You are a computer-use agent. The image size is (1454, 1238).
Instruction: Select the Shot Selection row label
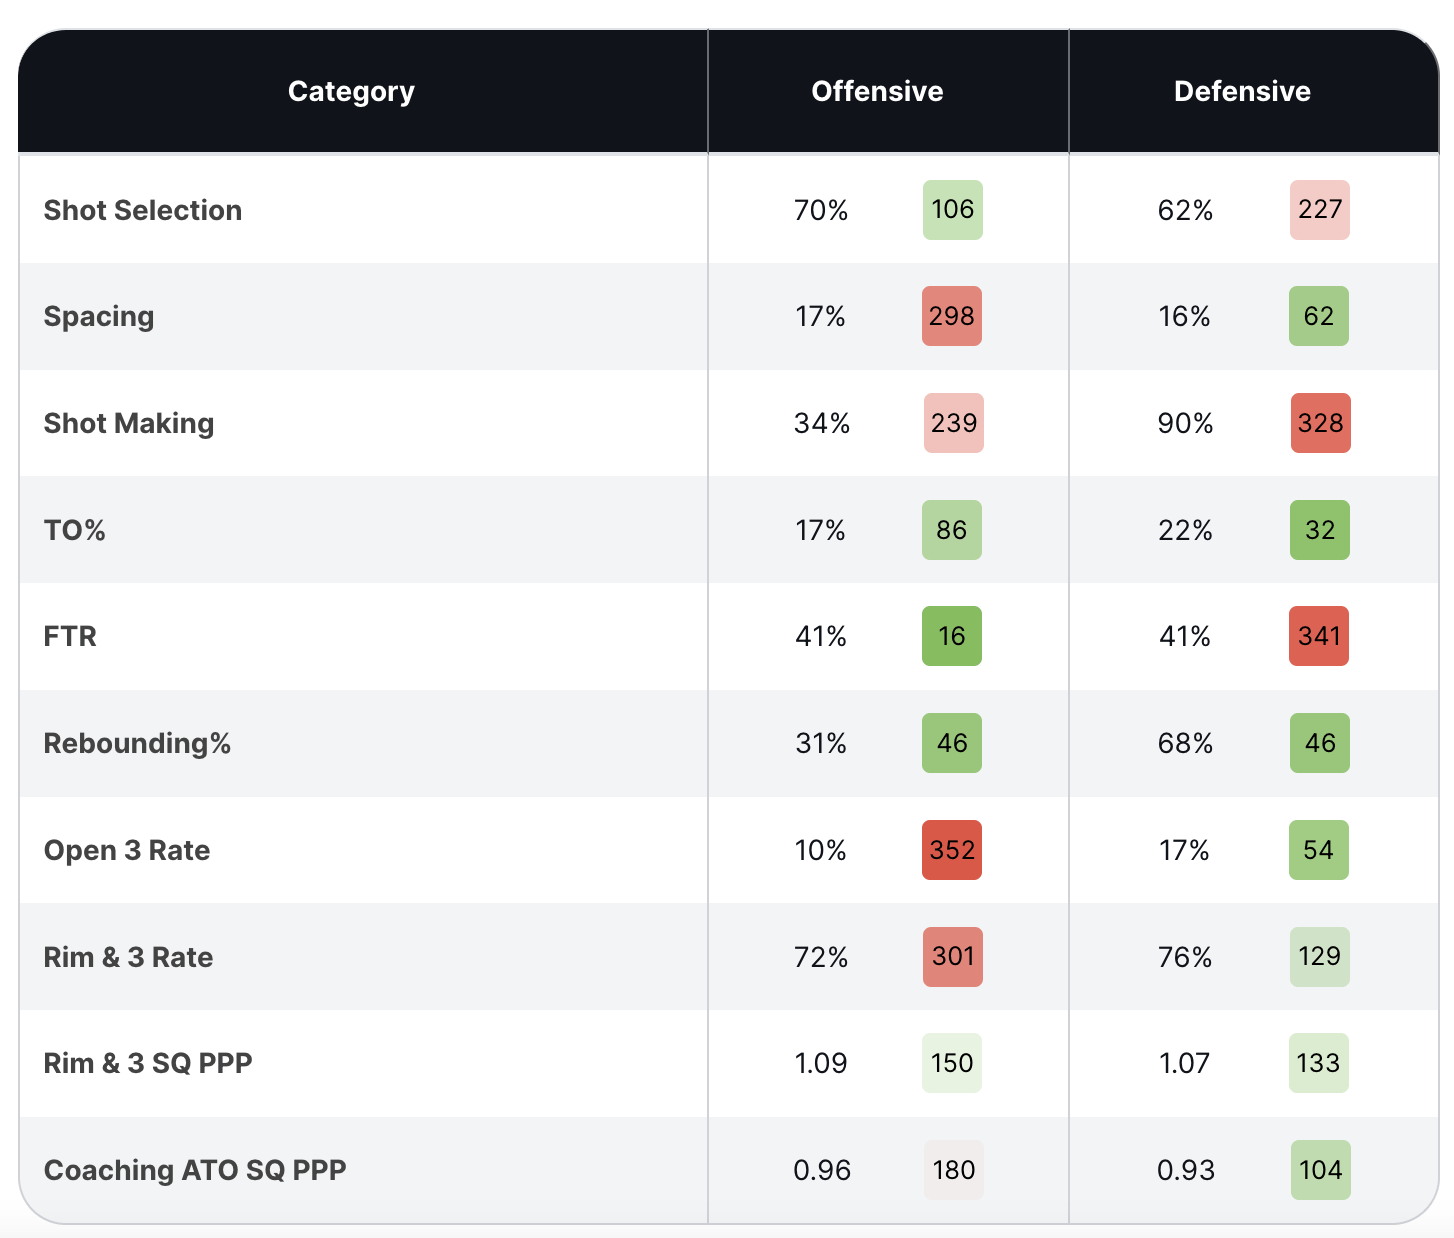pyautogui.click(x=143, y=210)
